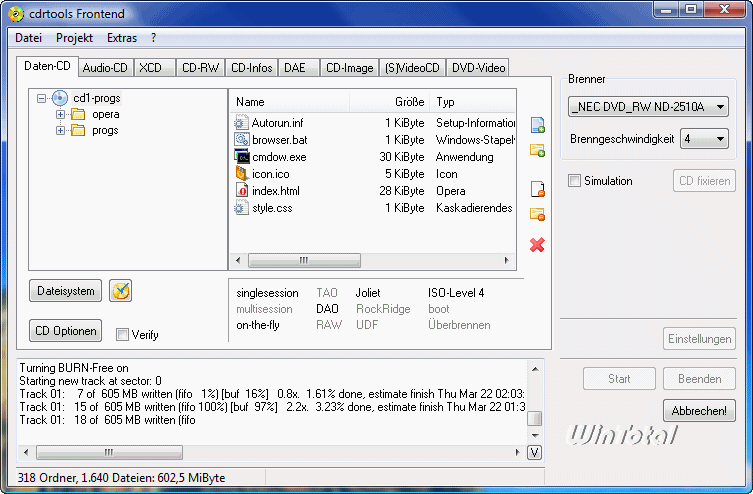Viewport: 753px width, 494px height.
Task: Click the log scroll-up arrow
Action: (535, 369)
